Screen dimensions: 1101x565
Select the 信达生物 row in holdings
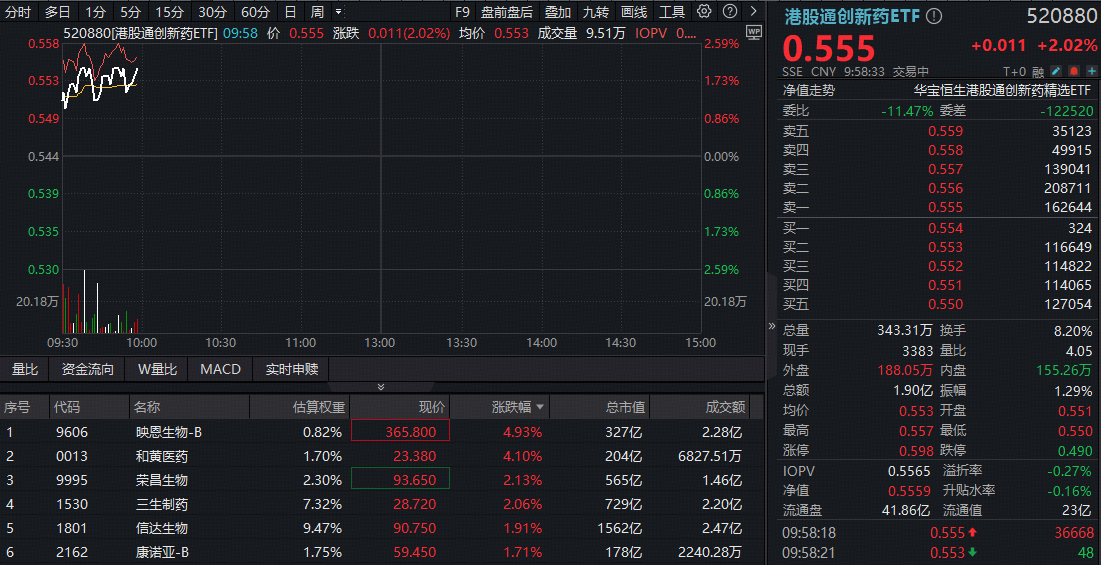click(x=162, y=528)
